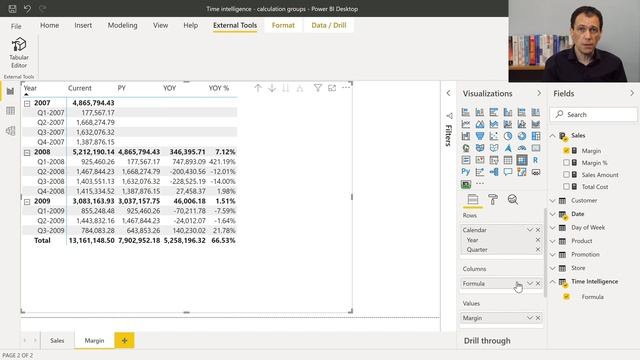
Task: Collapse the 2008 row in matrix
Action: coord(27,152)
